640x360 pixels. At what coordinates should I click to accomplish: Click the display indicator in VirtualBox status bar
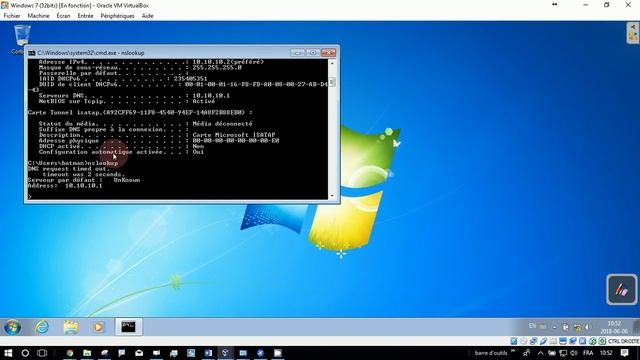tap(563, 341)
